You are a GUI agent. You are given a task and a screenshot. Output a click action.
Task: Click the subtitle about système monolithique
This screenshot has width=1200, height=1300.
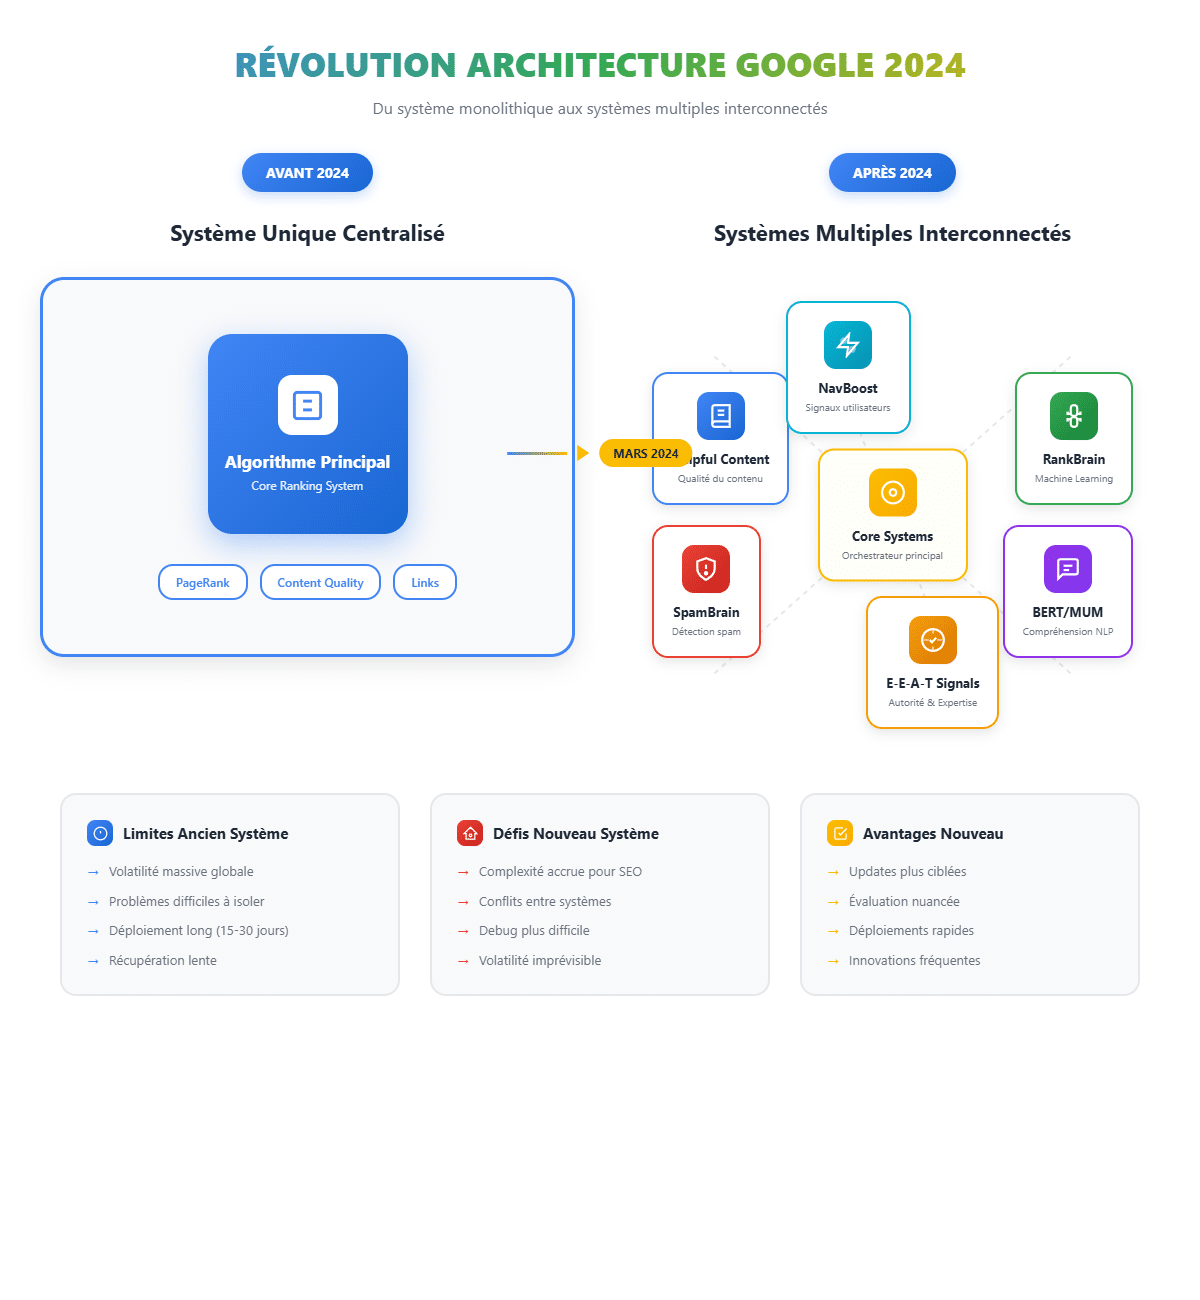point(600,109)
